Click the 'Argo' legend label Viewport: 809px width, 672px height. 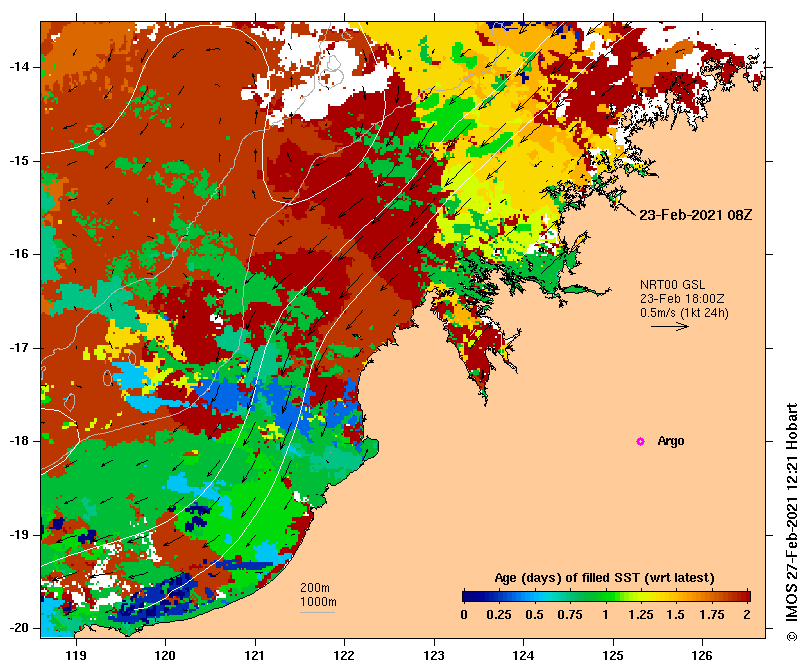671,441
